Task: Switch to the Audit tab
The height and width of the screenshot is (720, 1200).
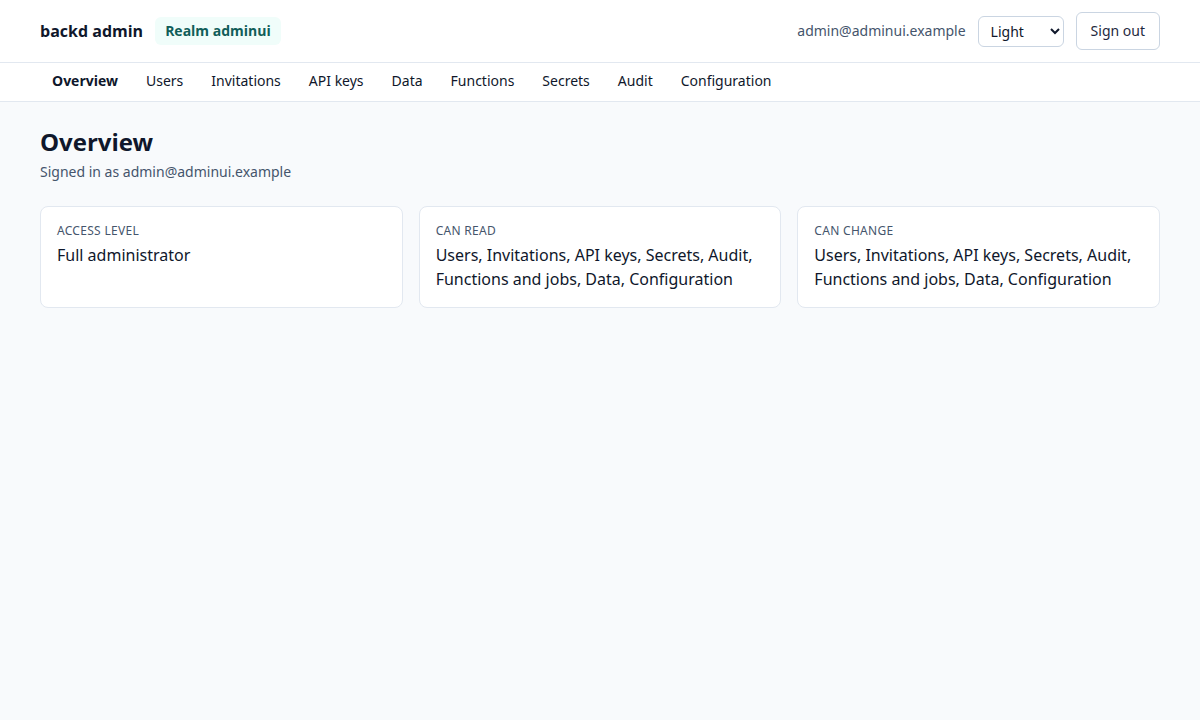Action: coord(635,81)
